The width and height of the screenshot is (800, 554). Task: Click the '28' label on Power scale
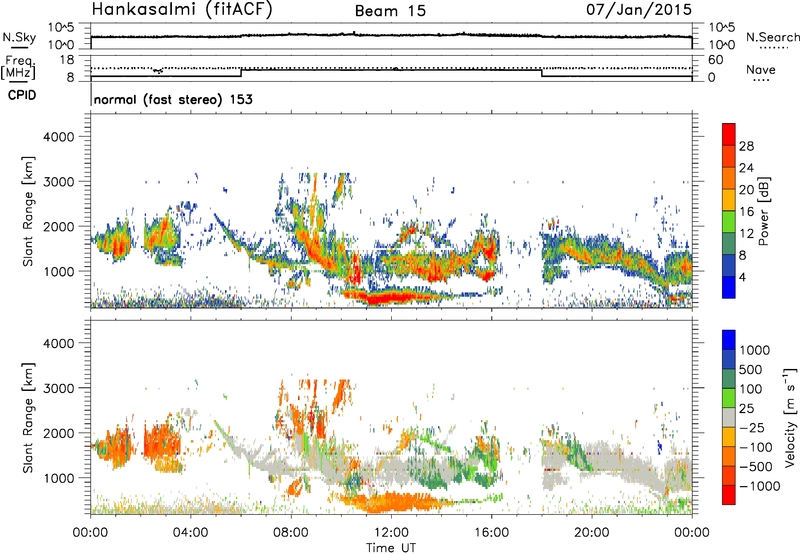(746, 146)
